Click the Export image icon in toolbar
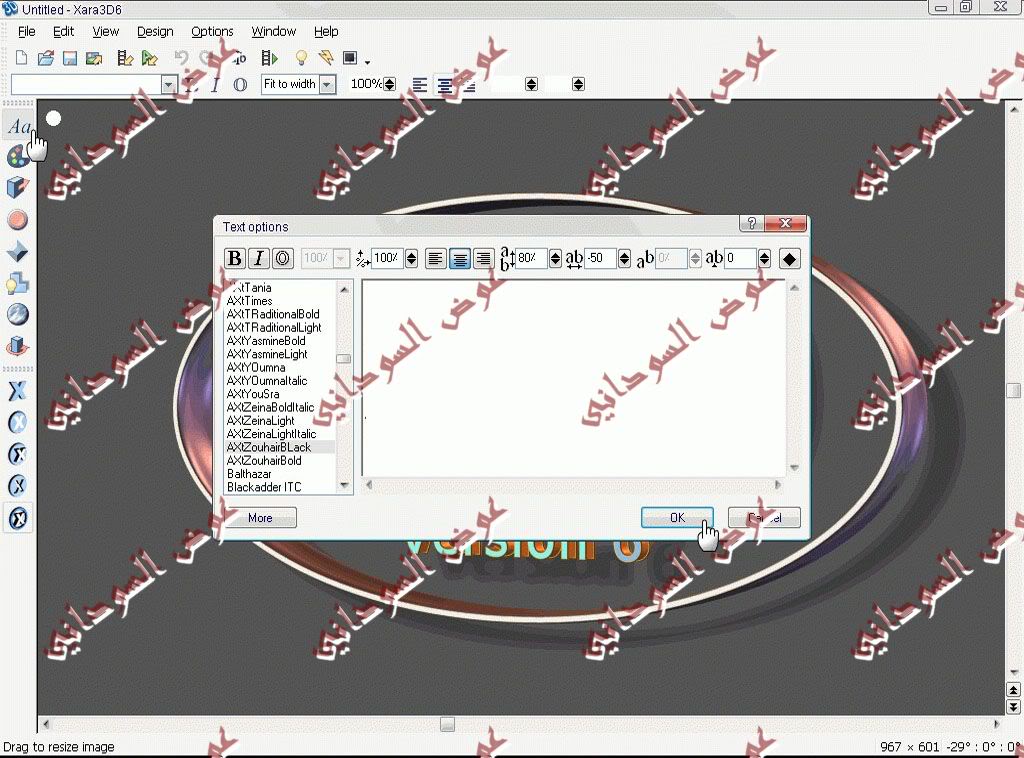Image resolution: width=1024 pixels, height=758 pixels. (94, 58)
